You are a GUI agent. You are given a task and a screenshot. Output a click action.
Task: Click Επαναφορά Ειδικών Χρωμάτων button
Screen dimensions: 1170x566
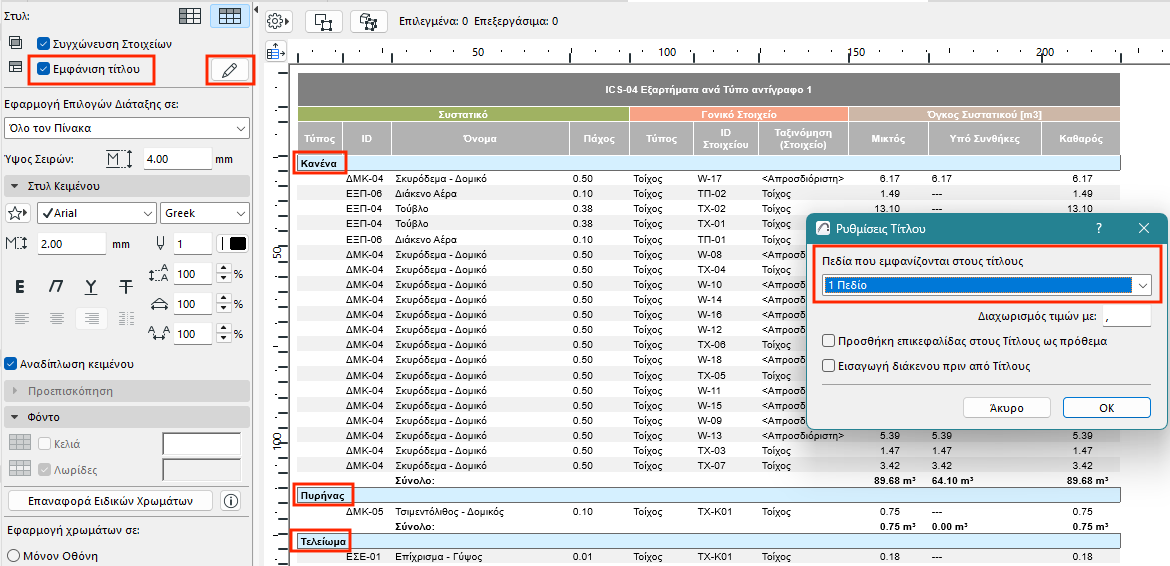110,501
